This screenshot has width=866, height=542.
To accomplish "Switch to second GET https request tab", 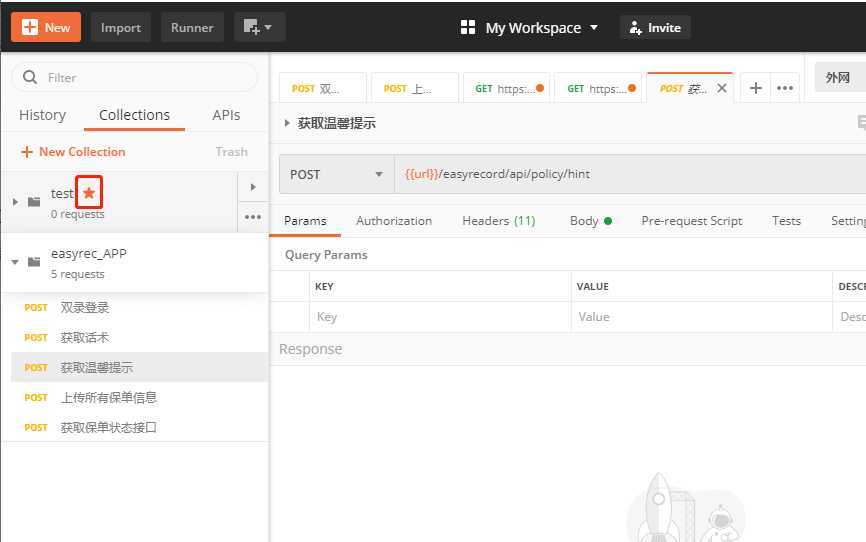I will point(598,88).
